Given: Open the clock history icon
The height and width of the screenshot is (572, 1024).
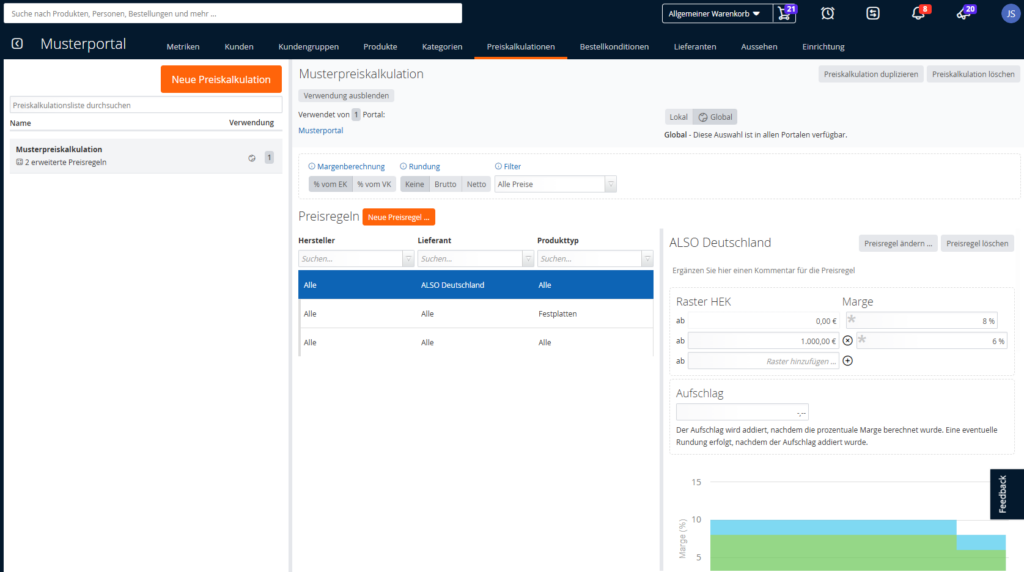Looking at the screenshot, I should 827,13.
